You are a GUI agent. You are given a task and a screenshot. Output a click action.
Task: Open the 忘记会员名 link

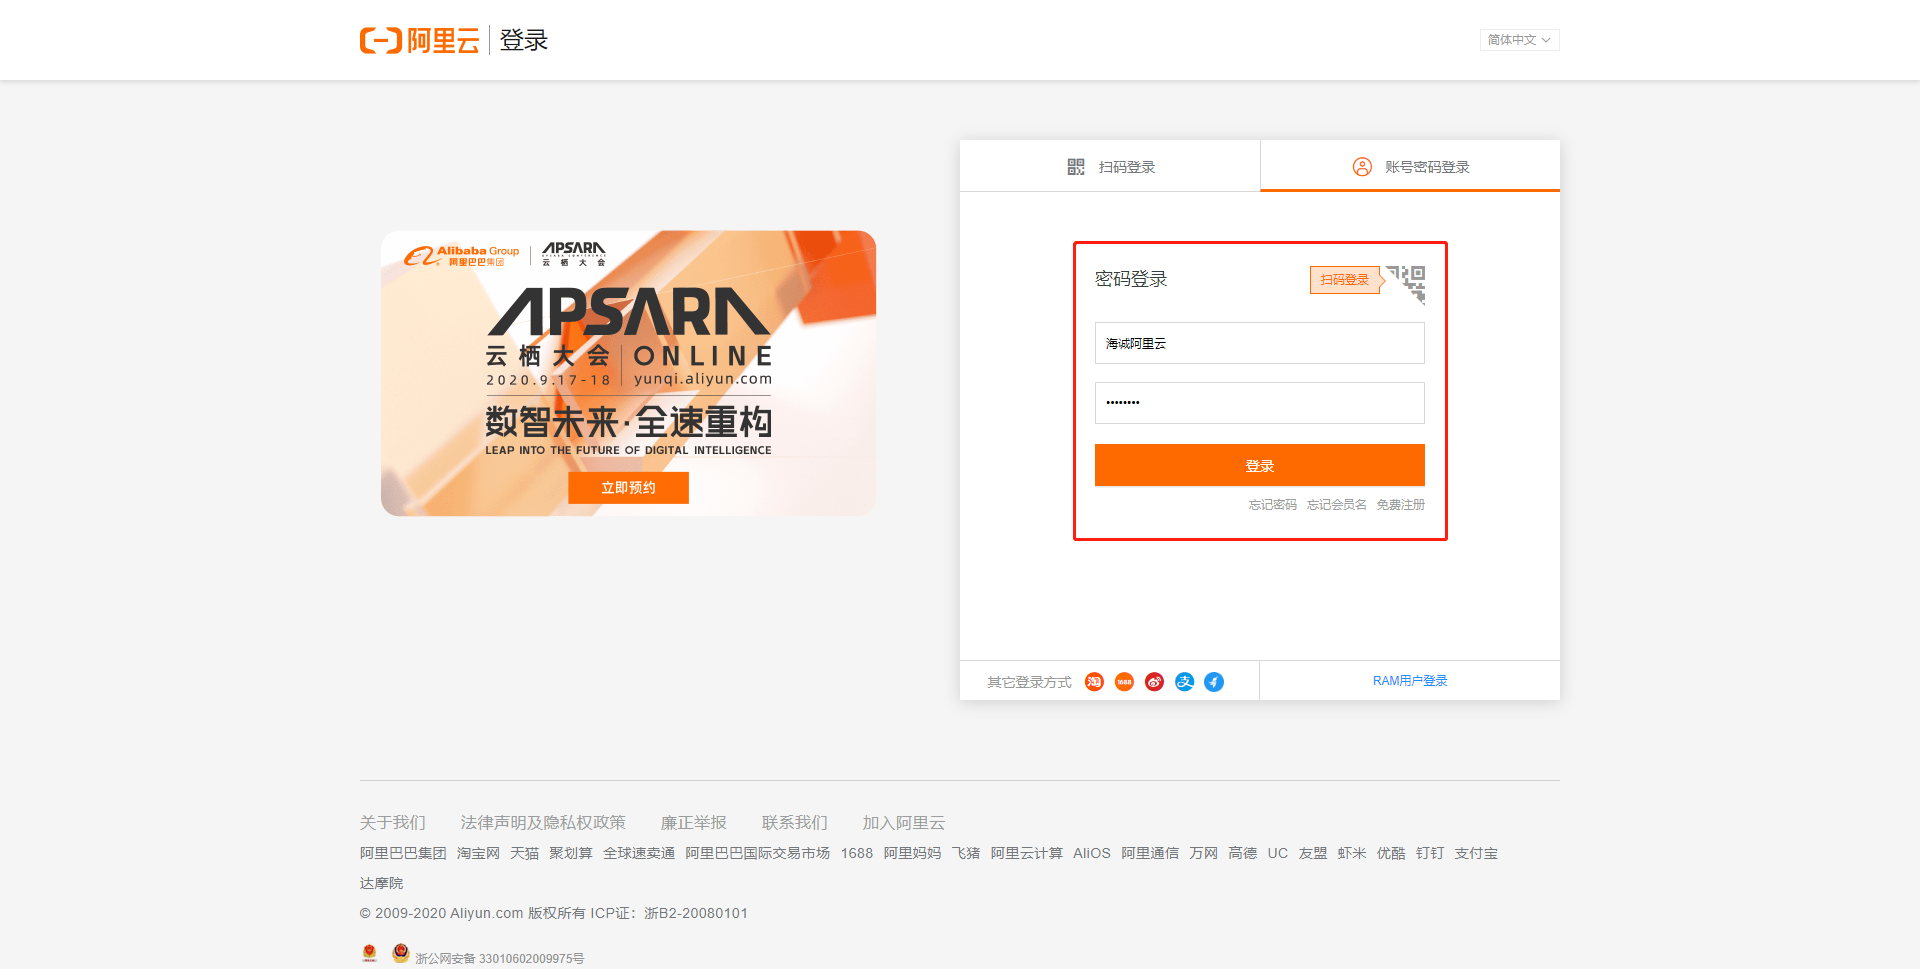point(1336,505)
